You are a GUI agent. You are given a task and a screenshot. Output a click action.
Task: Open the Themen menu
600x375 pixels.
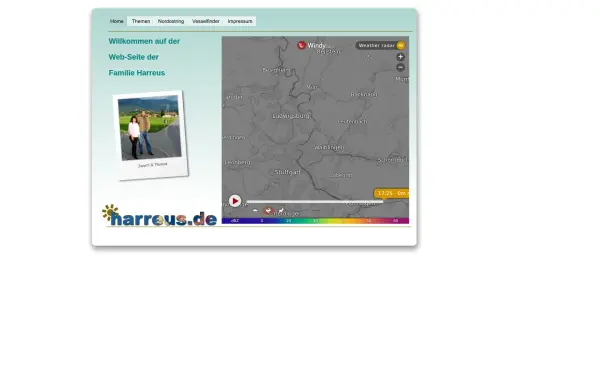click(x=141, y=21)
